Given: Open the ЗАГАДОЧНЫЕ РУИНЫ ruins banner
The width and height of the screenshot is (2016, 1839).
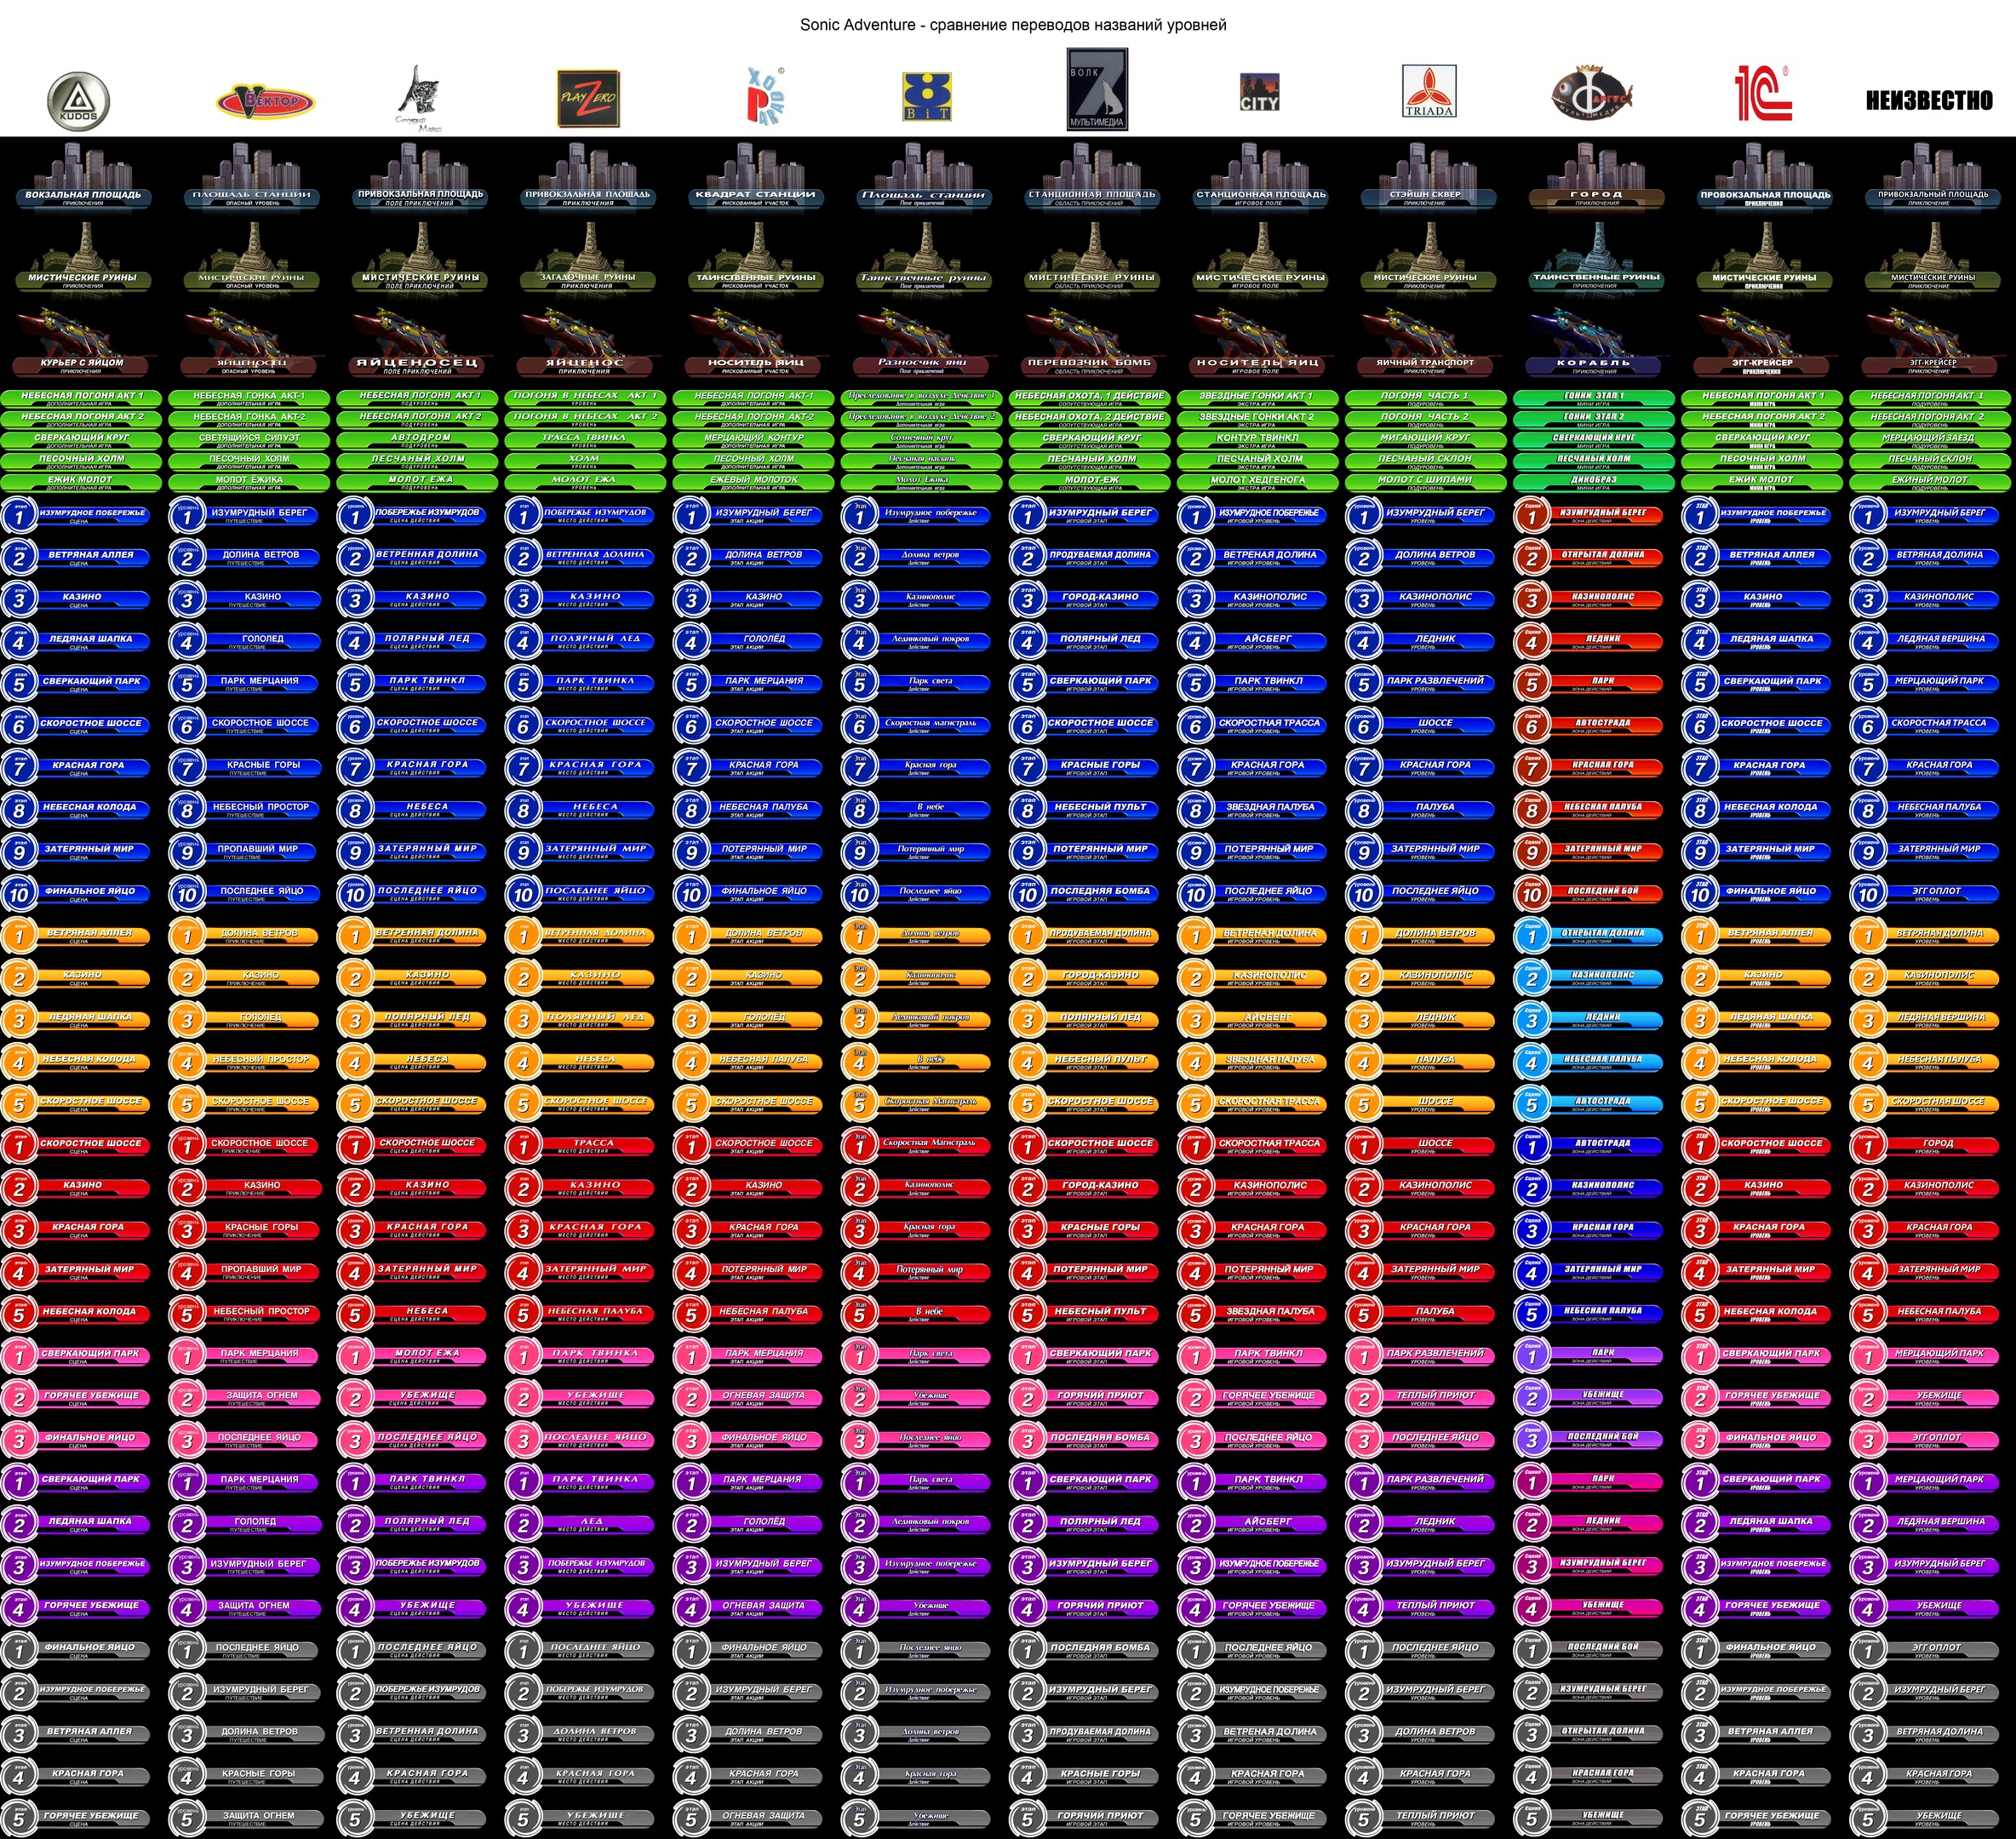Looking at the screenshot, I should coord(587,277).
